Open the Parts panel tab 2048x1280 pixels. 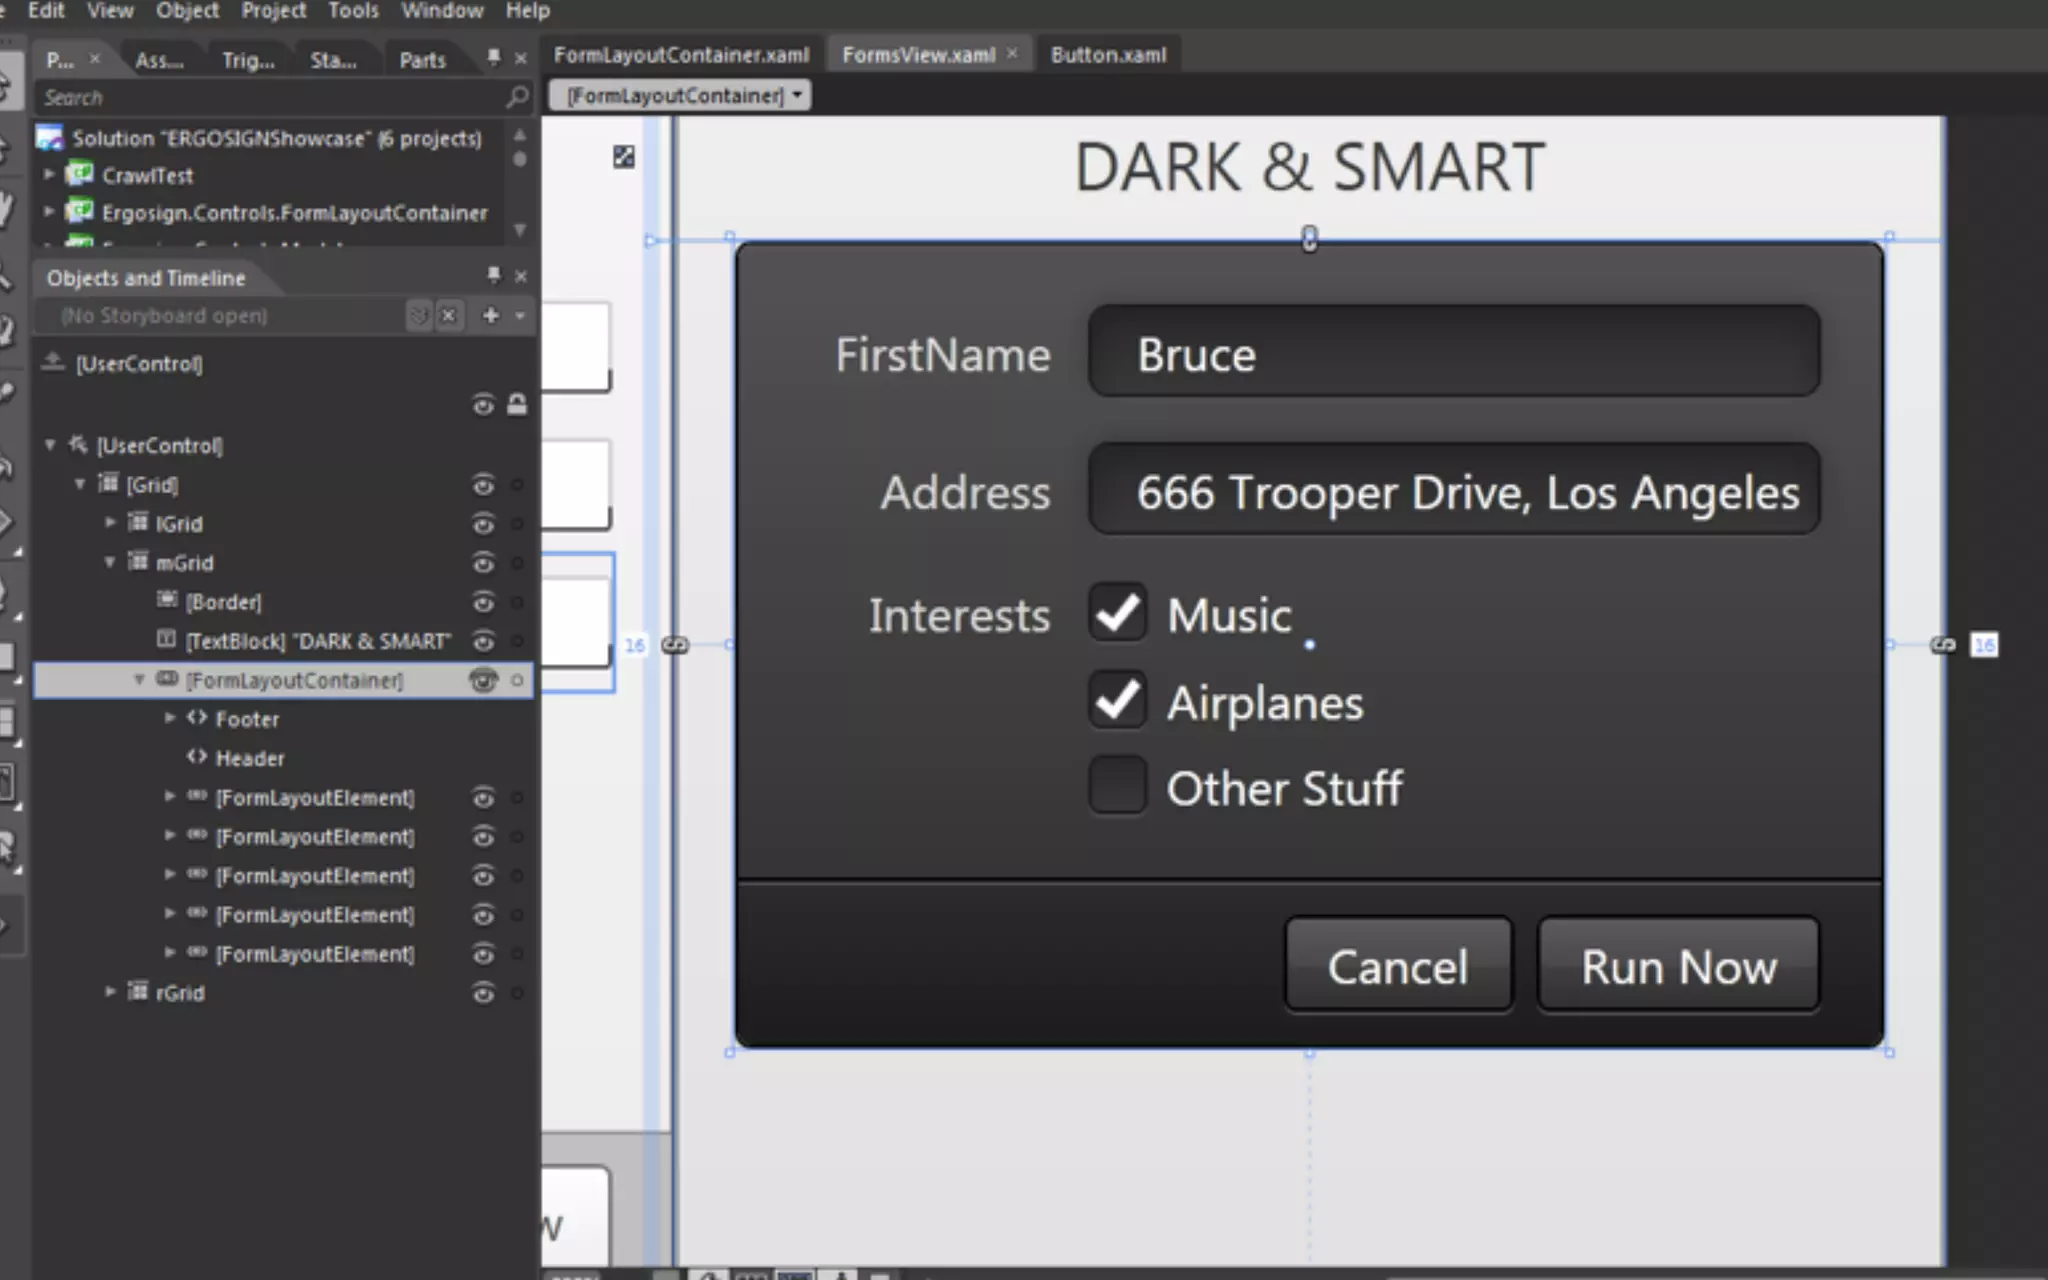(422, 60)
